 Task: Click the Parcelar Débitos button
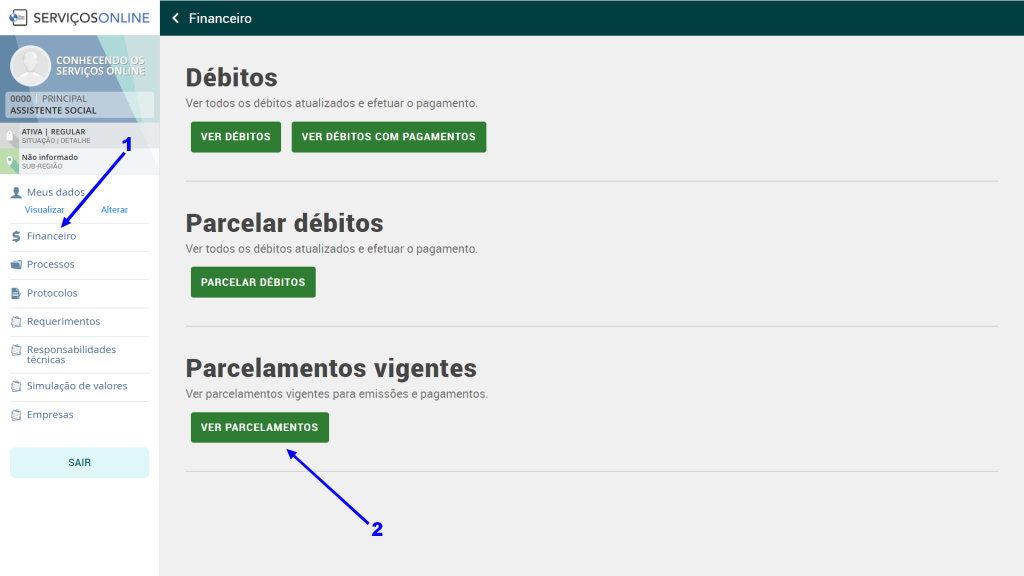[x=253, y=282]
